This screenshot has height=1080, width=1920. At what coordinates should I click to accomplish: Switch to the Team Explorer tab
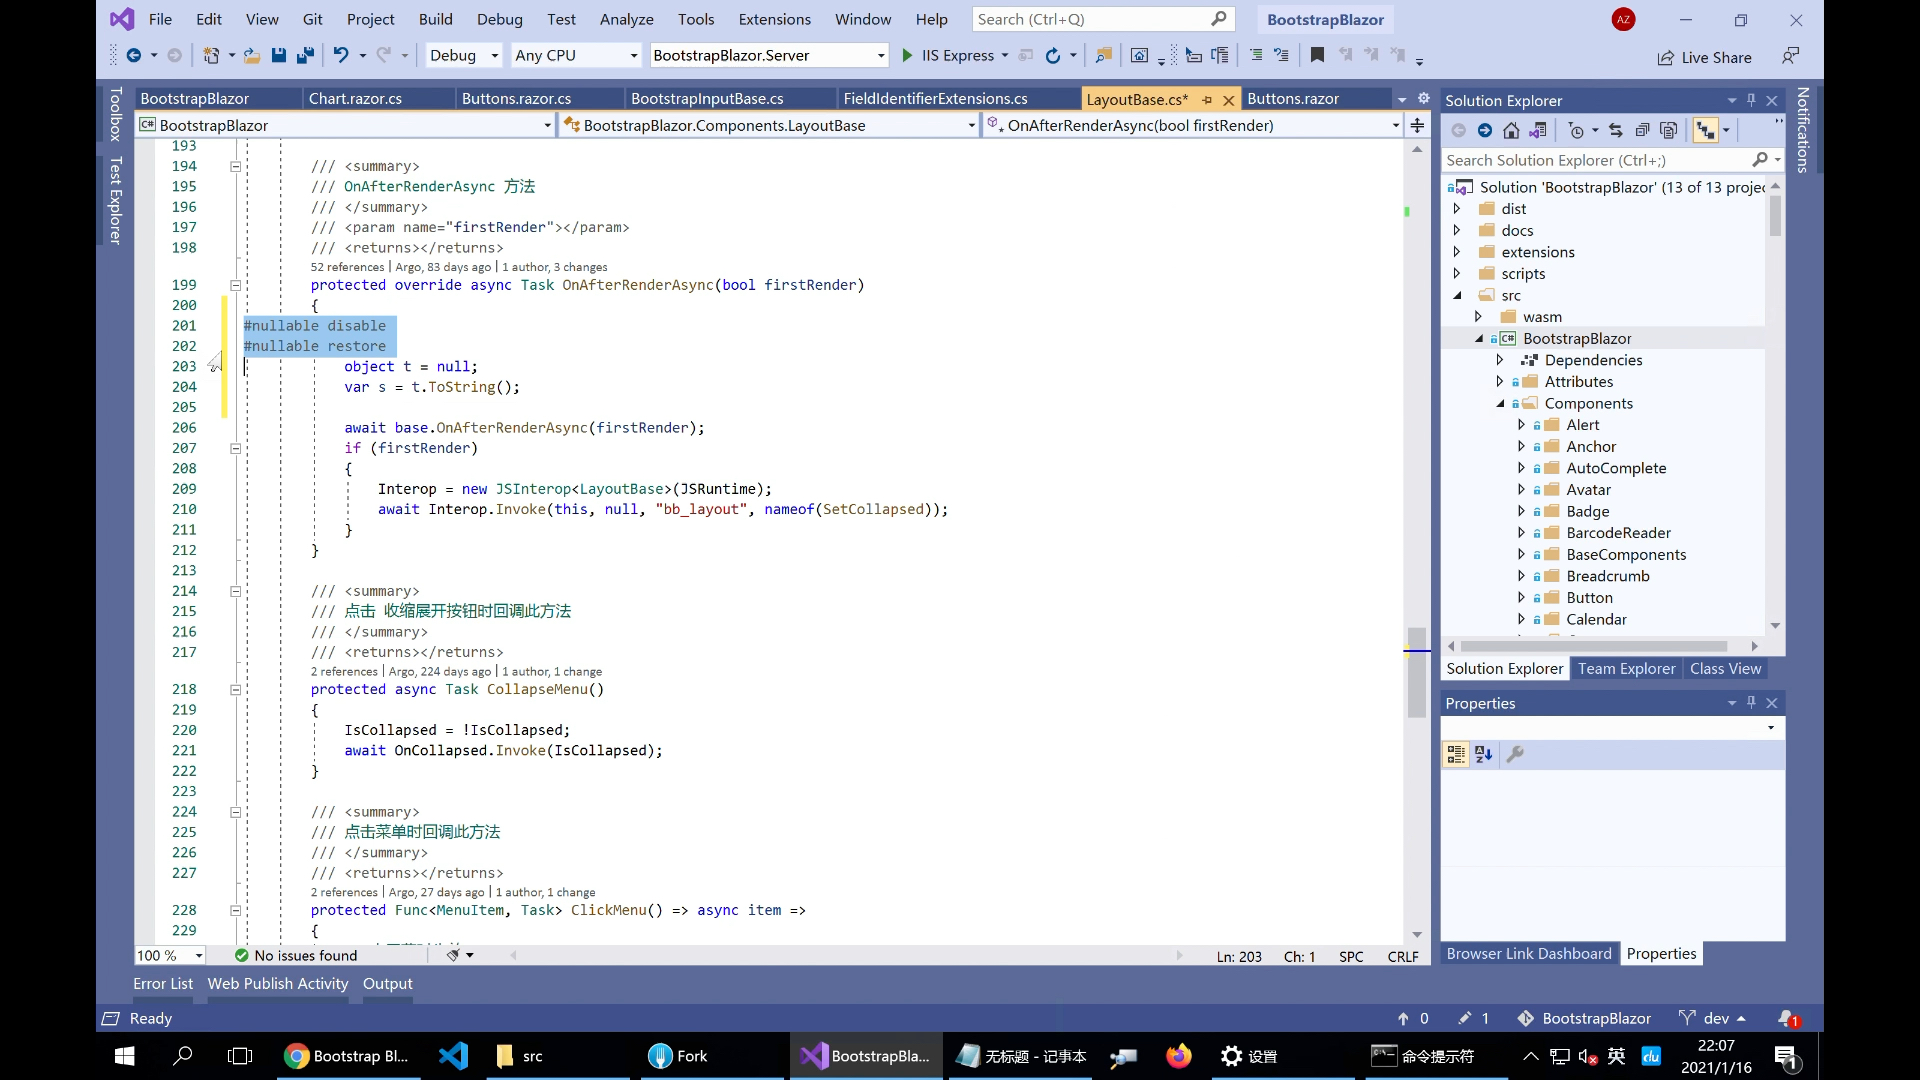[1626, 669]
